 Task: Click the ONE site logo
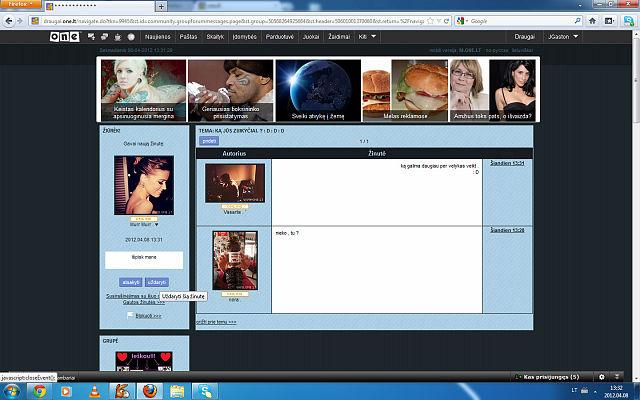64,37
